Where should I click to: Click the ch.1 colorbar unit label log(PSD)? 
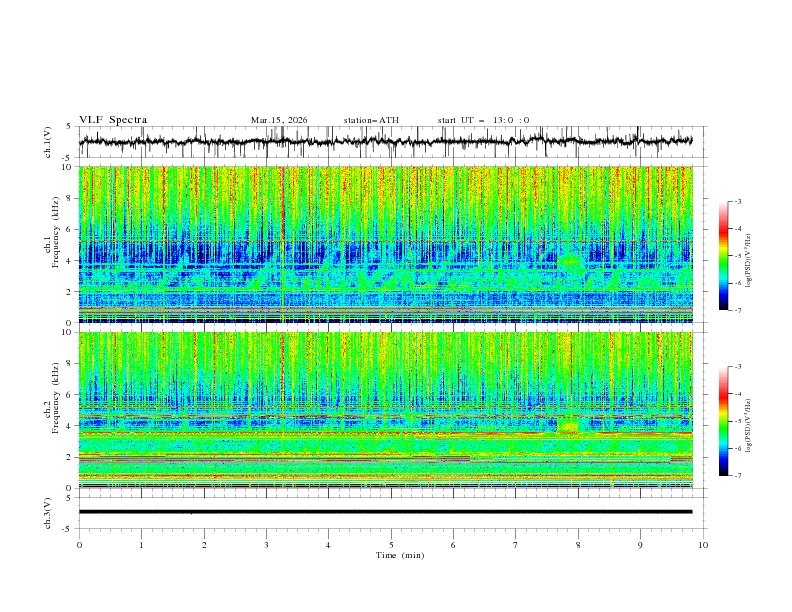coord(749,261)
